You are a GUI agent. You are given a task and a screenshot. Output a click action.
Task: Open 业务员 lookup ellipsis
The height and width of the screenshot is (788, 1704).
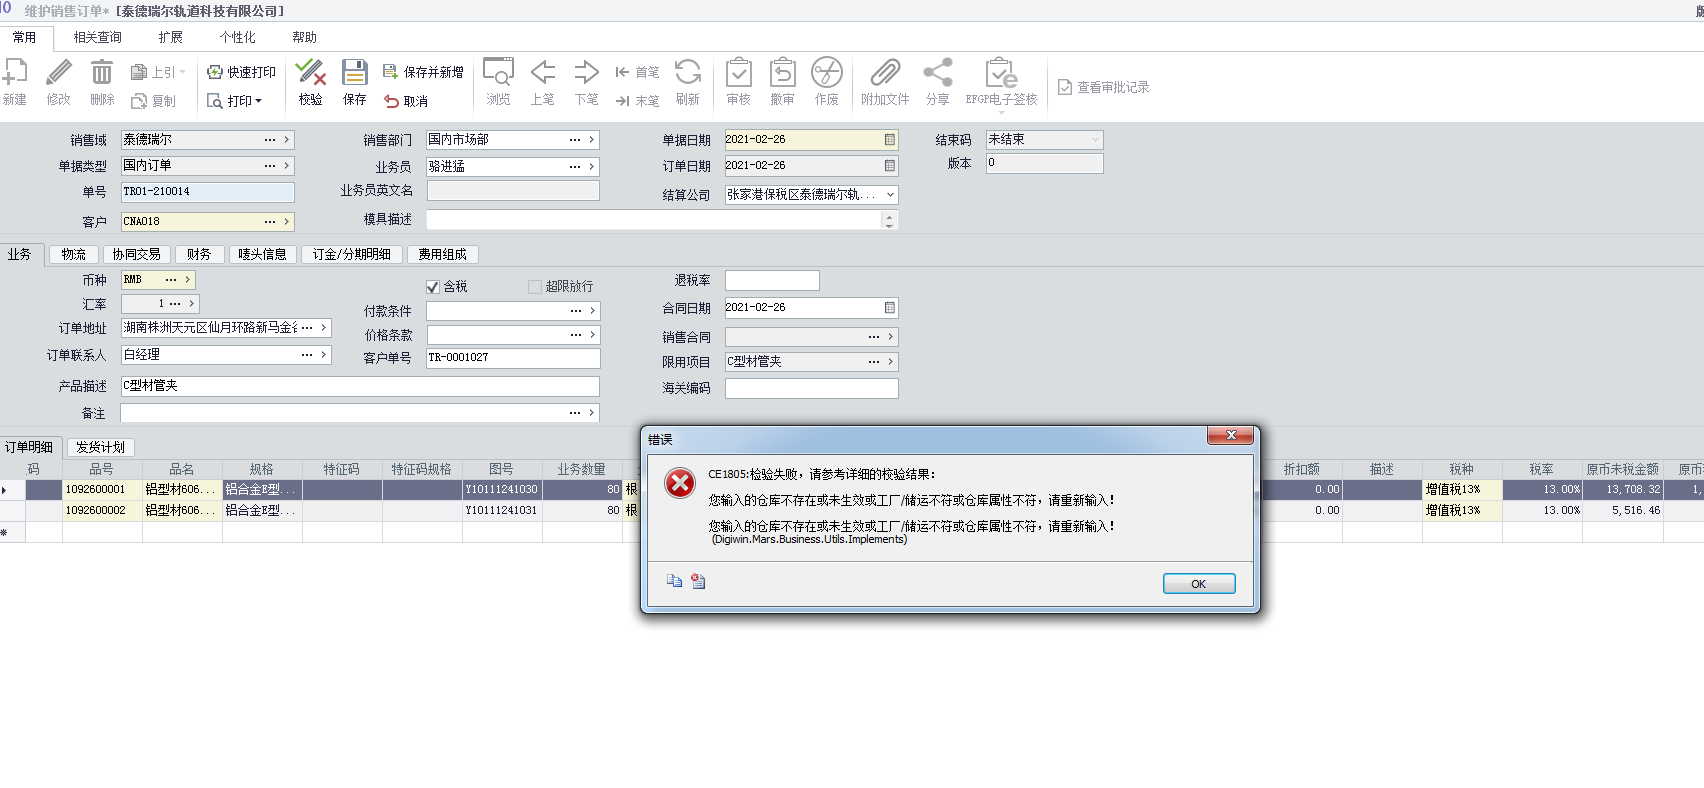[575, 167]
